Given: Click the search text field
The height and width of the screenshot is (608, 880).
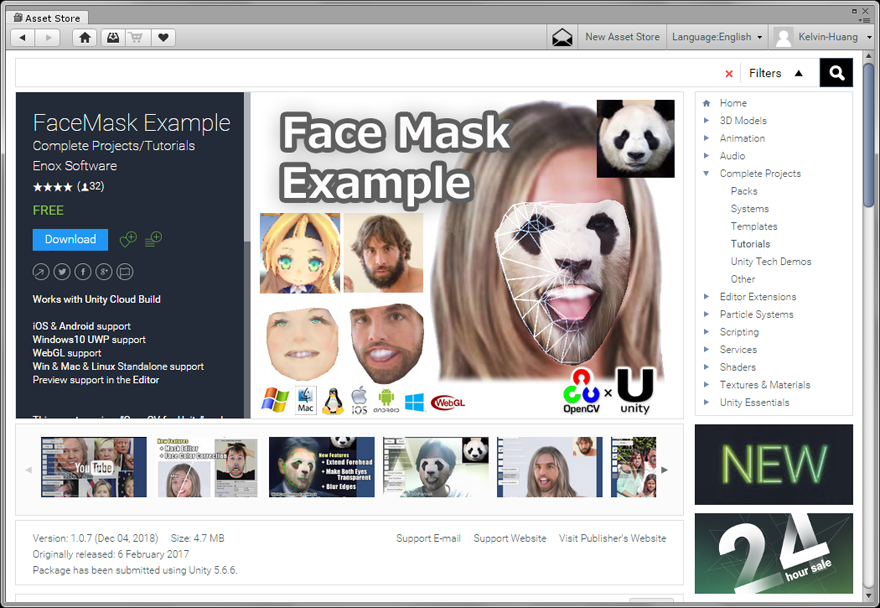Looking at the screenshot, I should (x=368, y=73).
